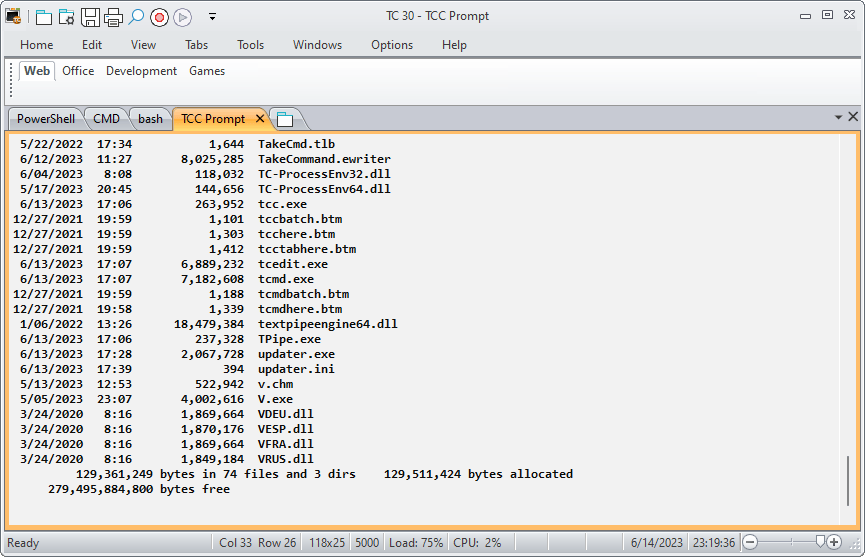Click the play macro icon
This screenshot has width=865, height=557.
point(183,18)
